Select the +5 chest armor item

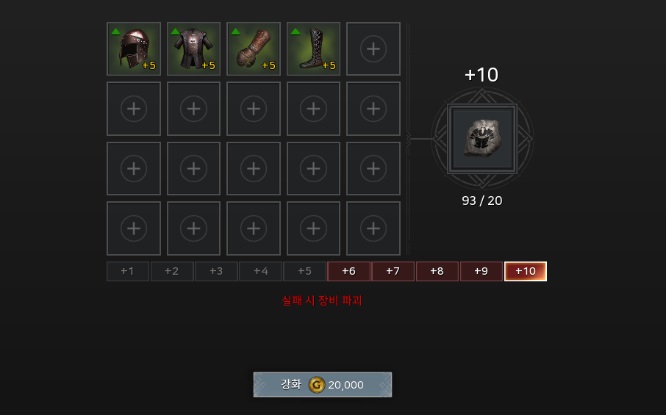point(194,49)
